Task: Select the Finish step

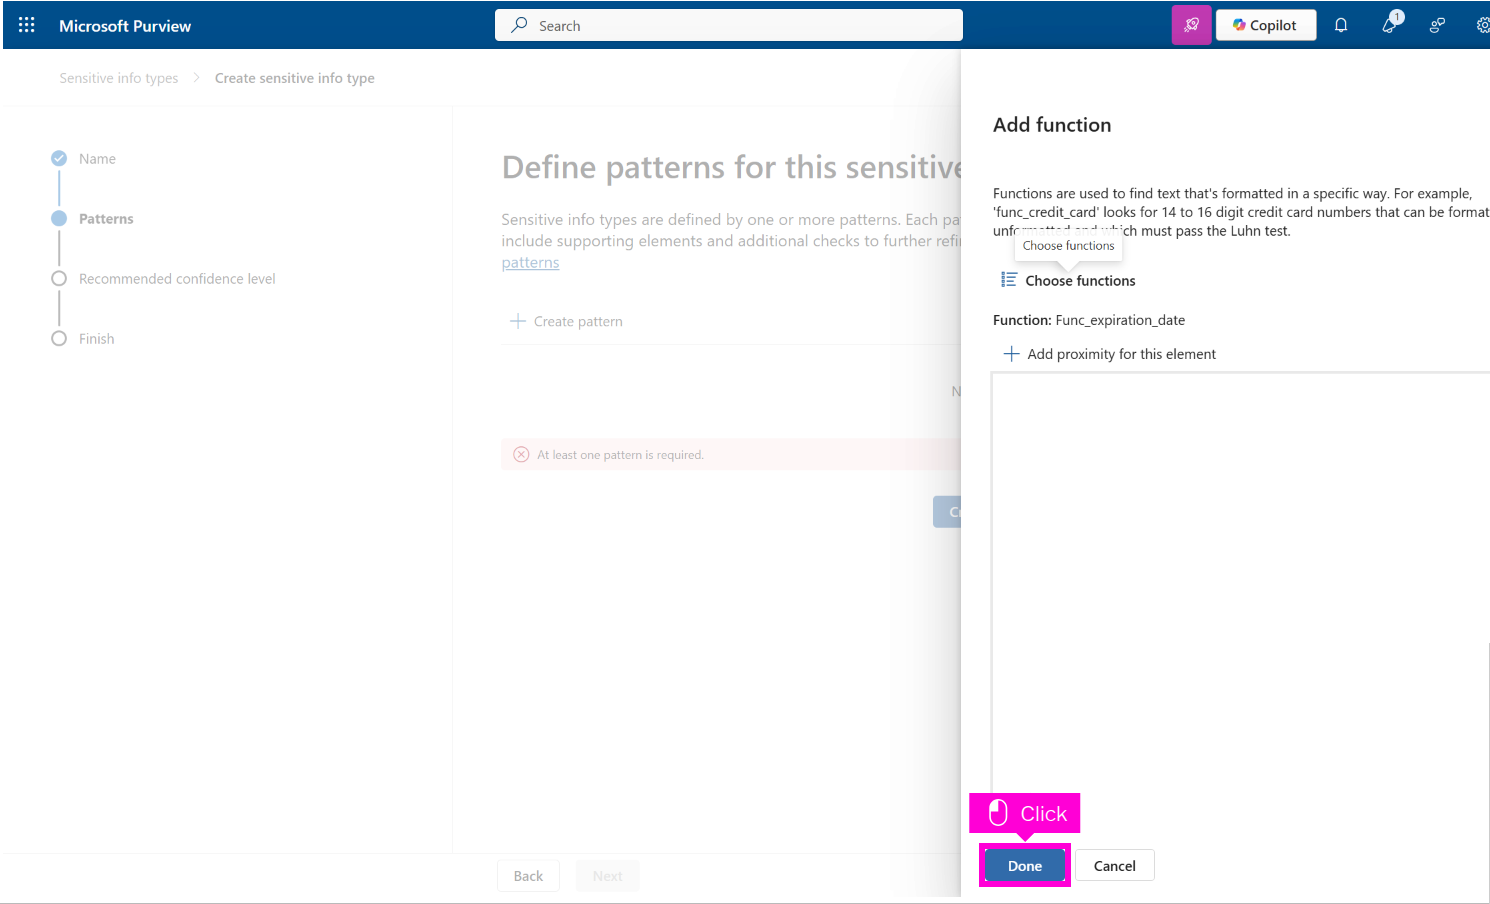Action: click(x=96, y=339)
